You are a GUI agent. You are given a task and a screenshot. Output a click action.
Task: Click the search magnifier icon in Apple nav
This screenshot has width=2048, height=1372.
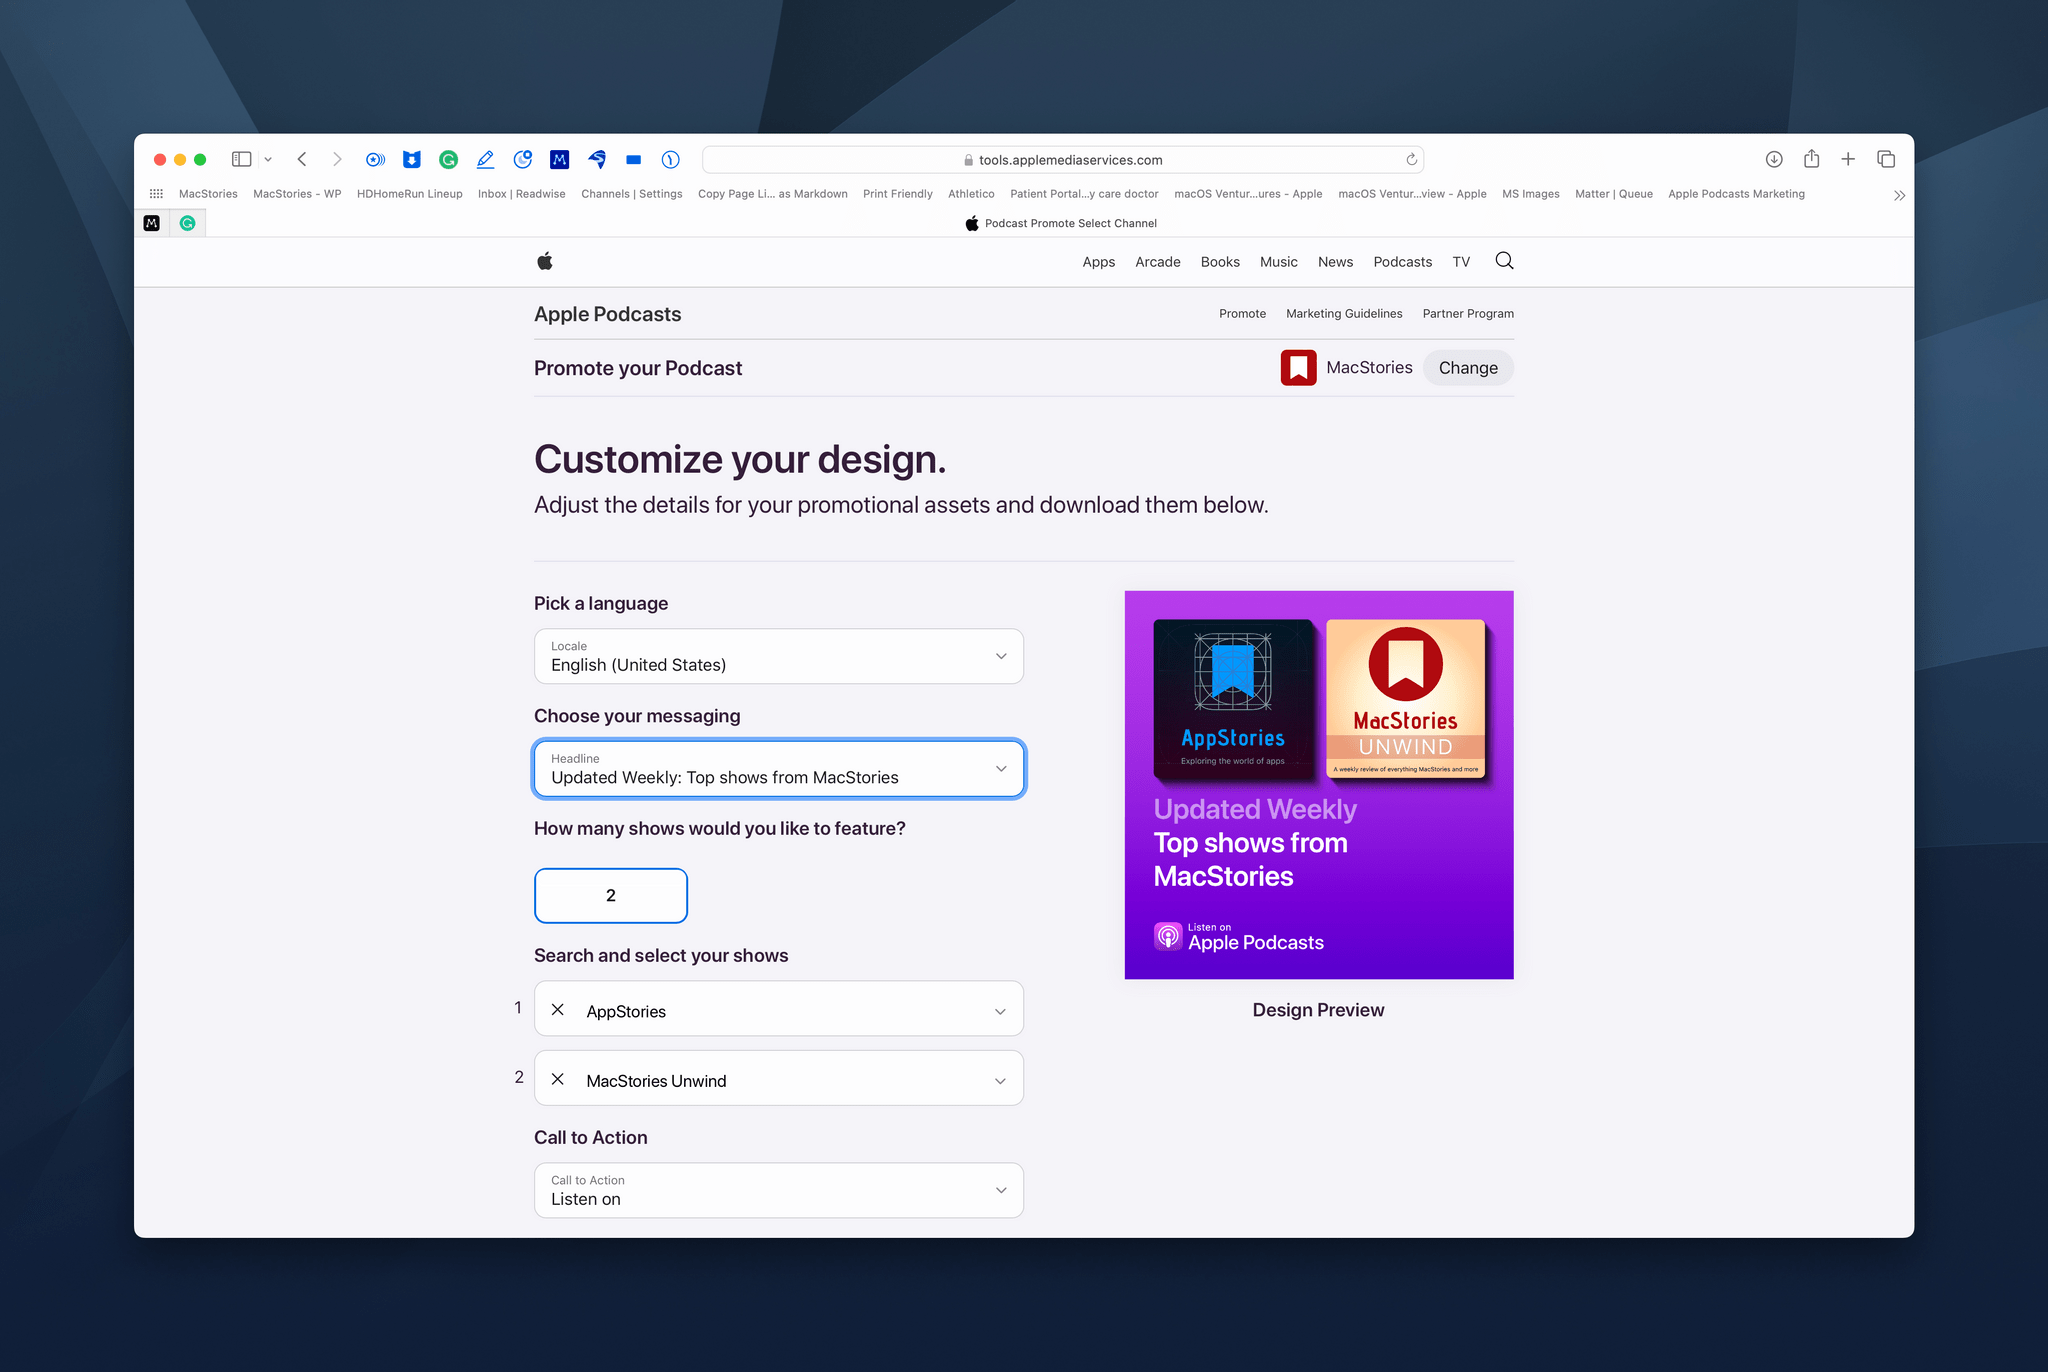1505,262
